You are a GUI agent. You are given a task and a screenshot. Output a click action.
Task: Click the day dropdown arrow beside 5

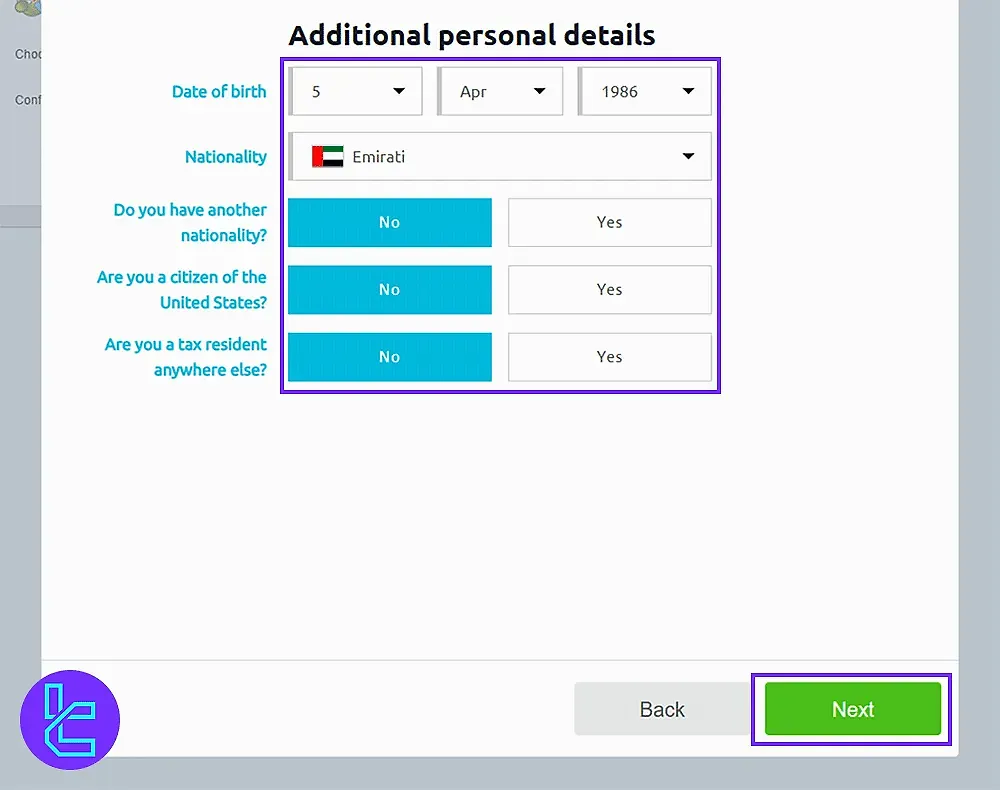[x=399, y=90]
